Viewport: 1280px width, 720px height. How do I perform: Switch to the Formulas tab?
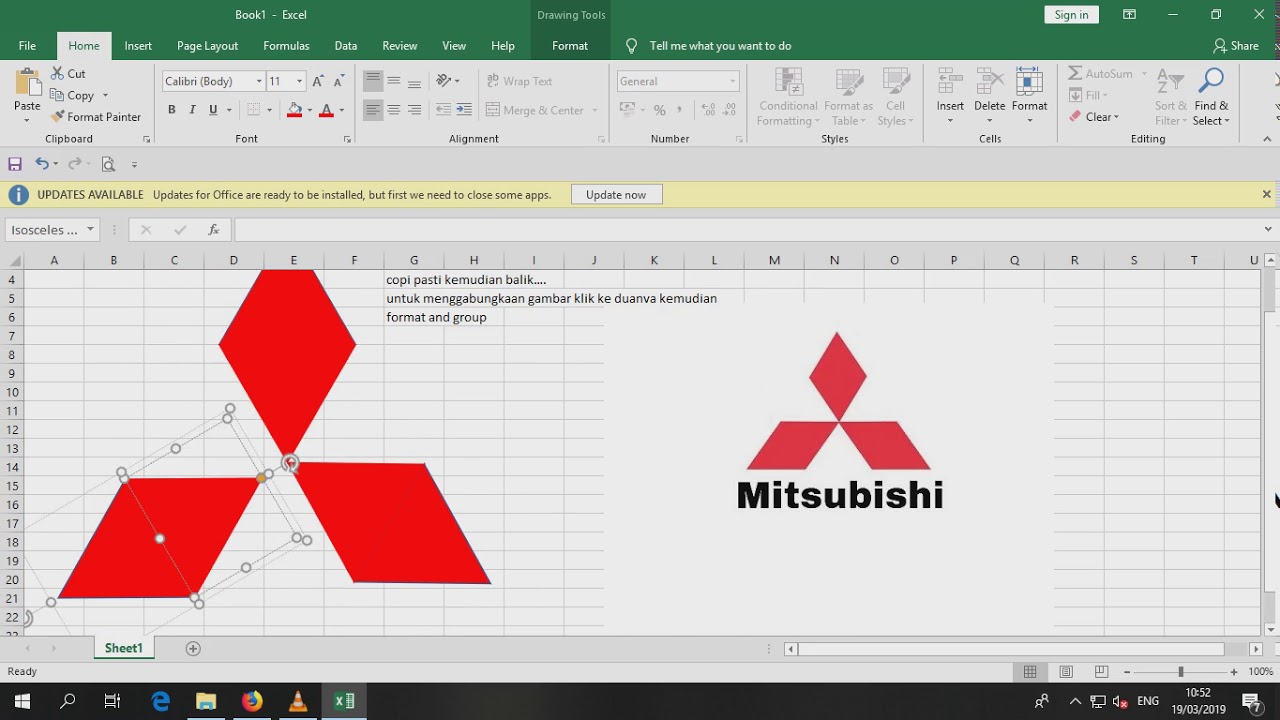coord(286,46)
